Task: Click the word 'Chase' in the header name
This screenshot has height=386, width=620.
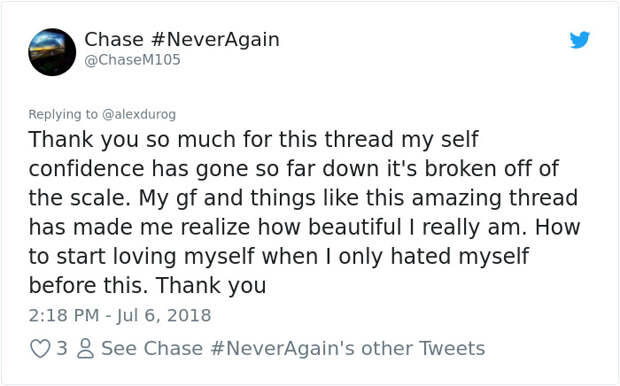Action: 114,40
